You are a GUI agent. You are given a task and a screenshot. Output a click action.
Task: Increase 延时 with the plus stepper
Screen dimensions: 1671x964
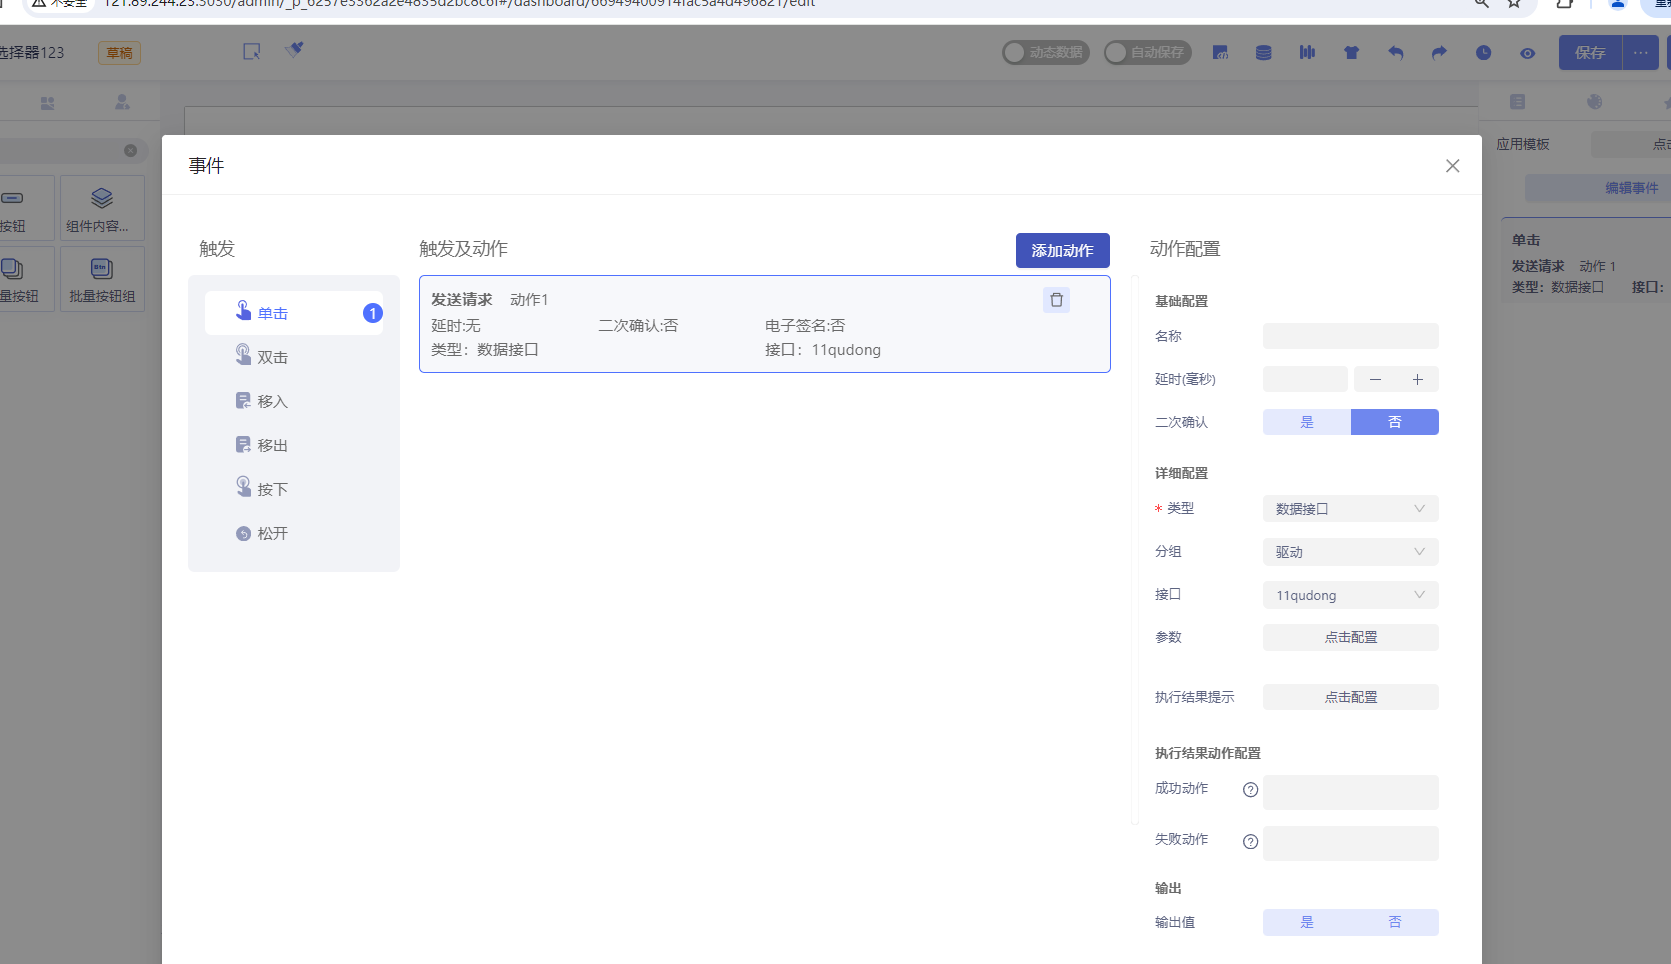click(x=1418, y=379)
